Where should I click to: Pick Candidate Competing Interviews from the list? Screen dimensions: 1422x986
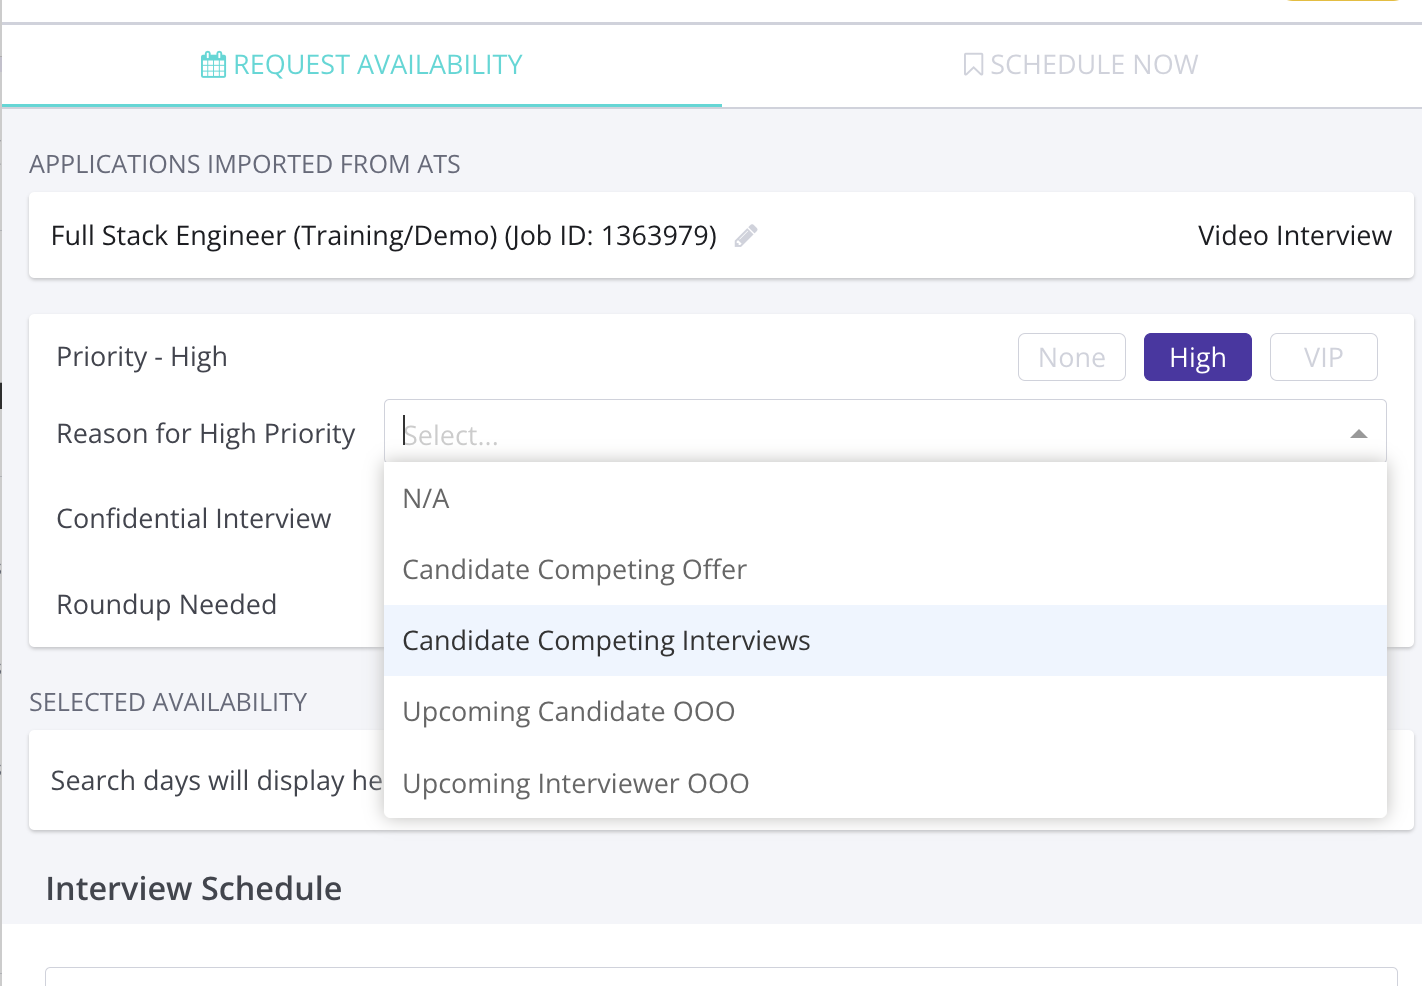(606, 640)
